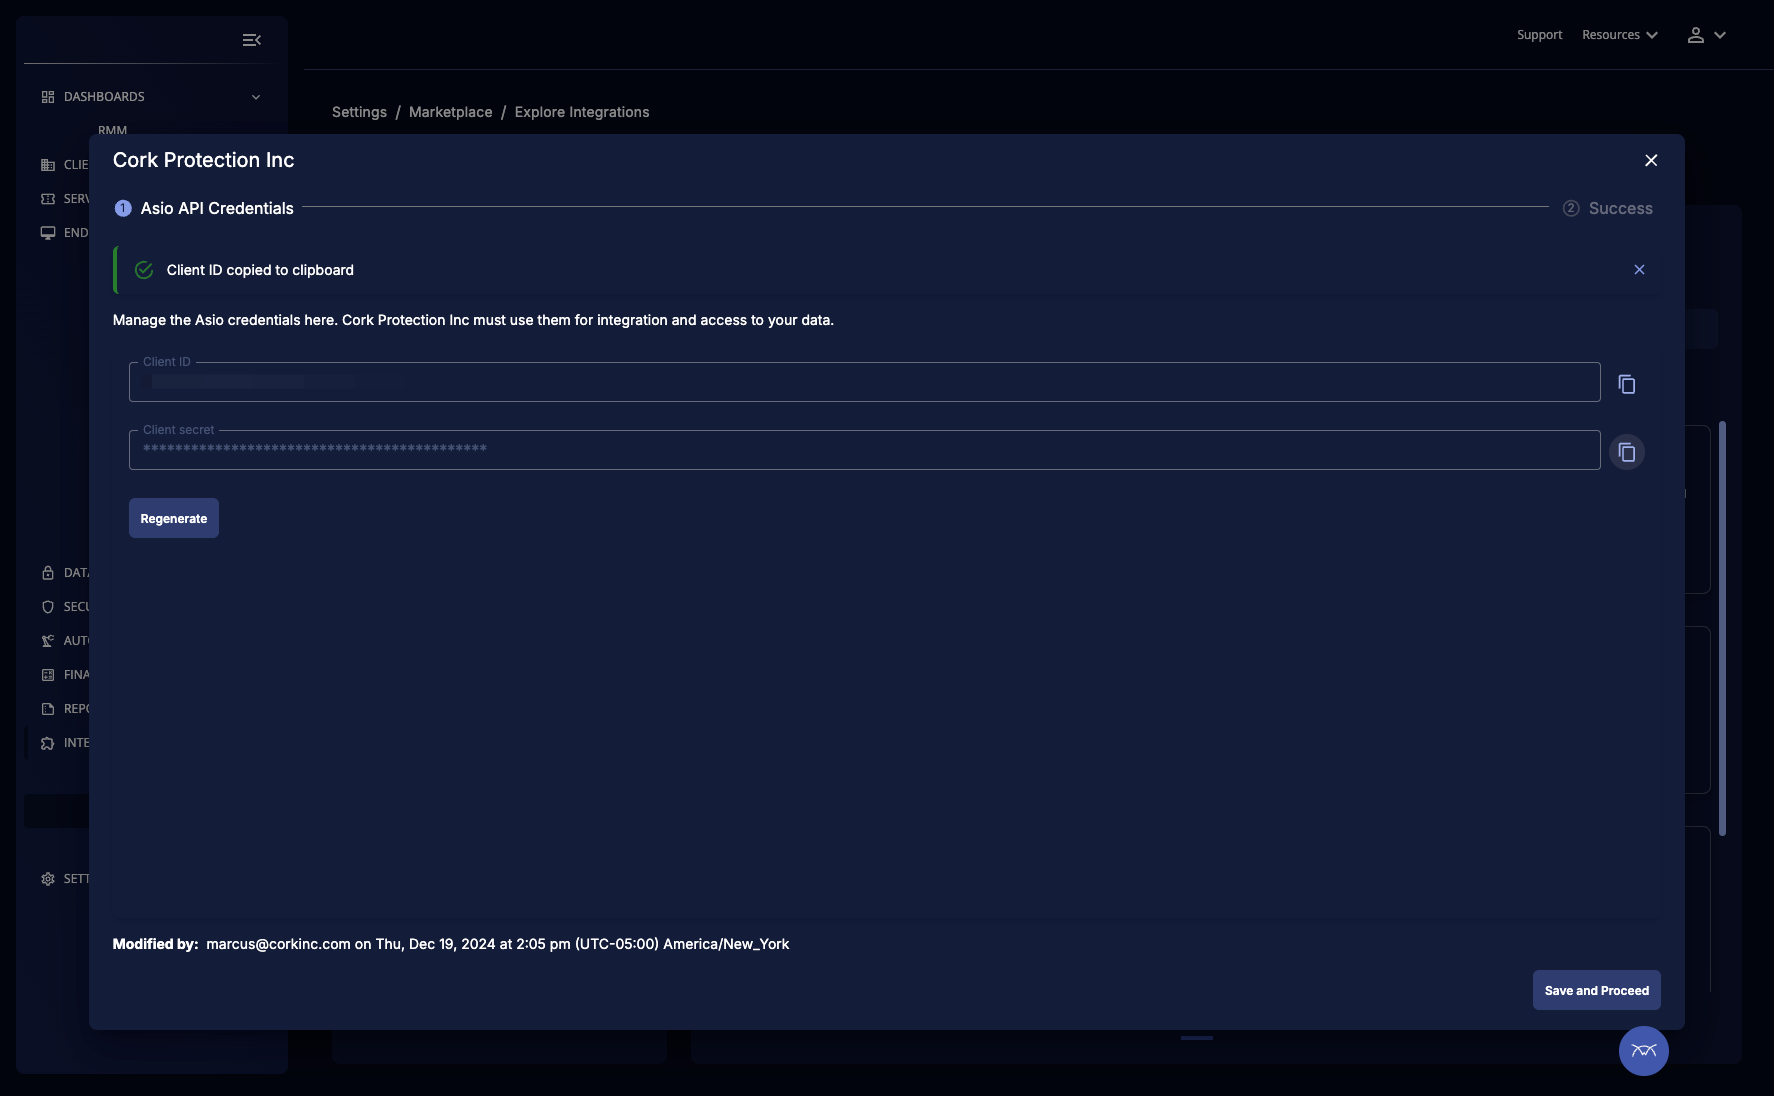The width and height of the screenshot is (1774, 1096).
Task: Open the RMM dashboard item
Action: tap(113, 130)
